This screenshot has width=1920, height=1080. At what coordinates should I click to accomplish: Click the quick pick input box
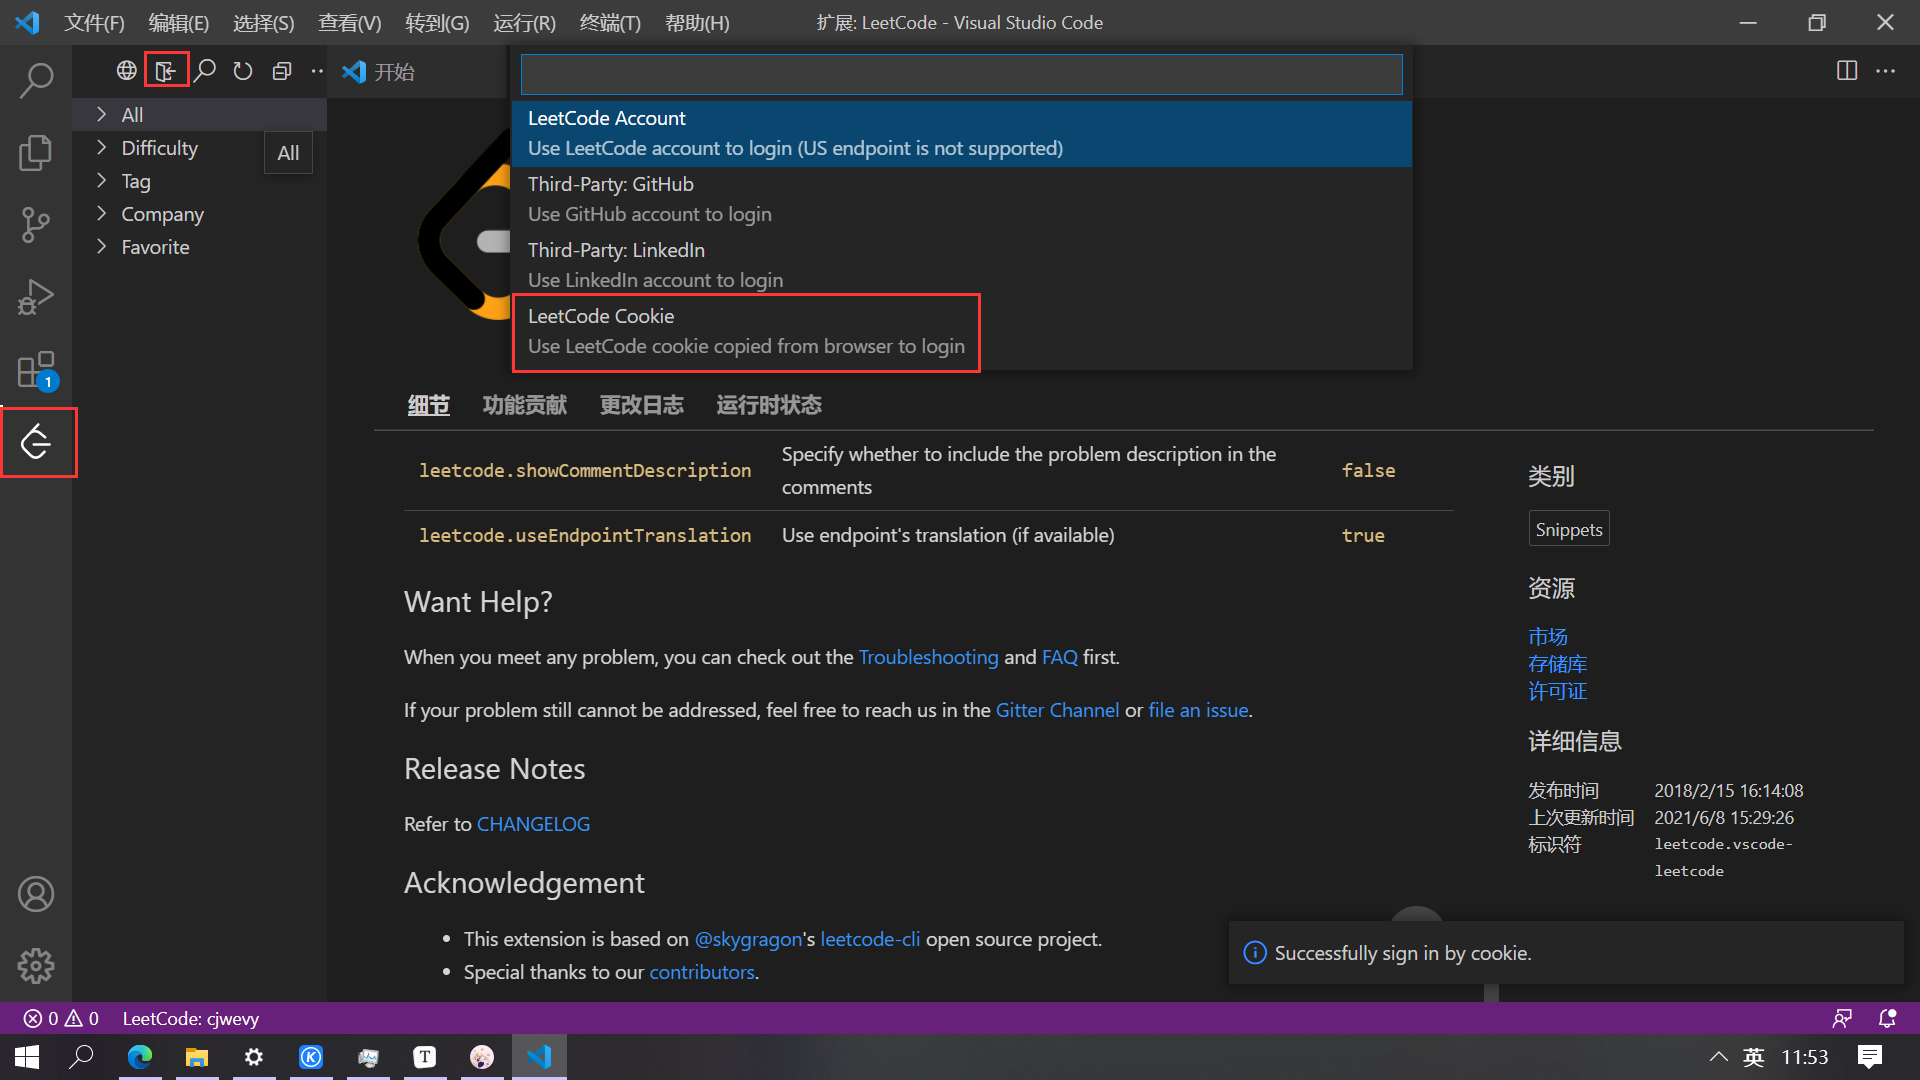[x=961, y=74]
